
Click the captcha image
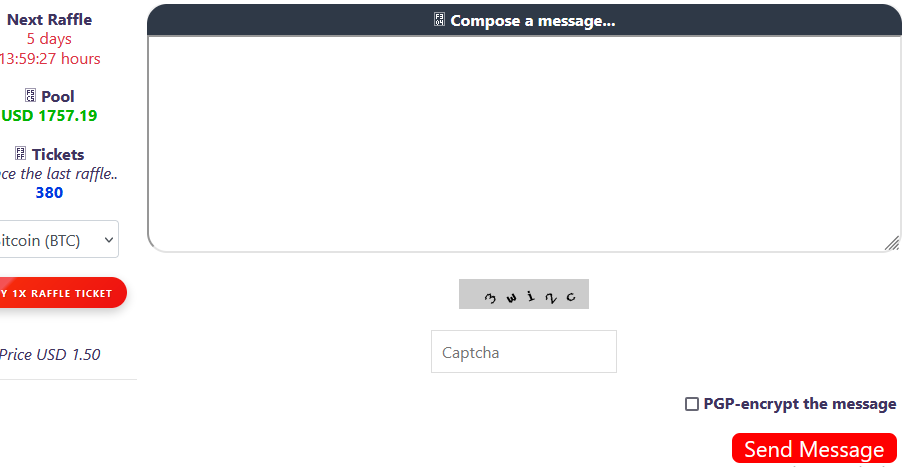(523, 294)
